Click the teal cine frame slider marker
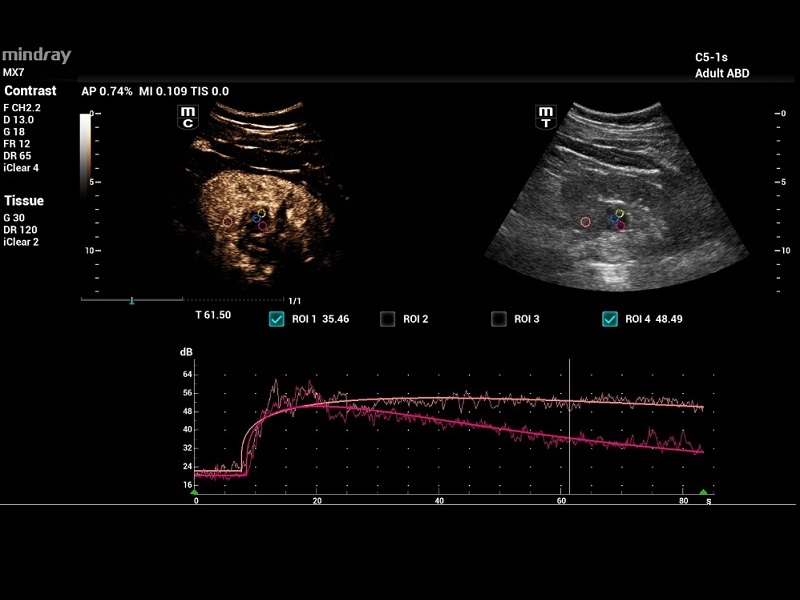This screenshot has width=800, height=600. coord(131,300)
